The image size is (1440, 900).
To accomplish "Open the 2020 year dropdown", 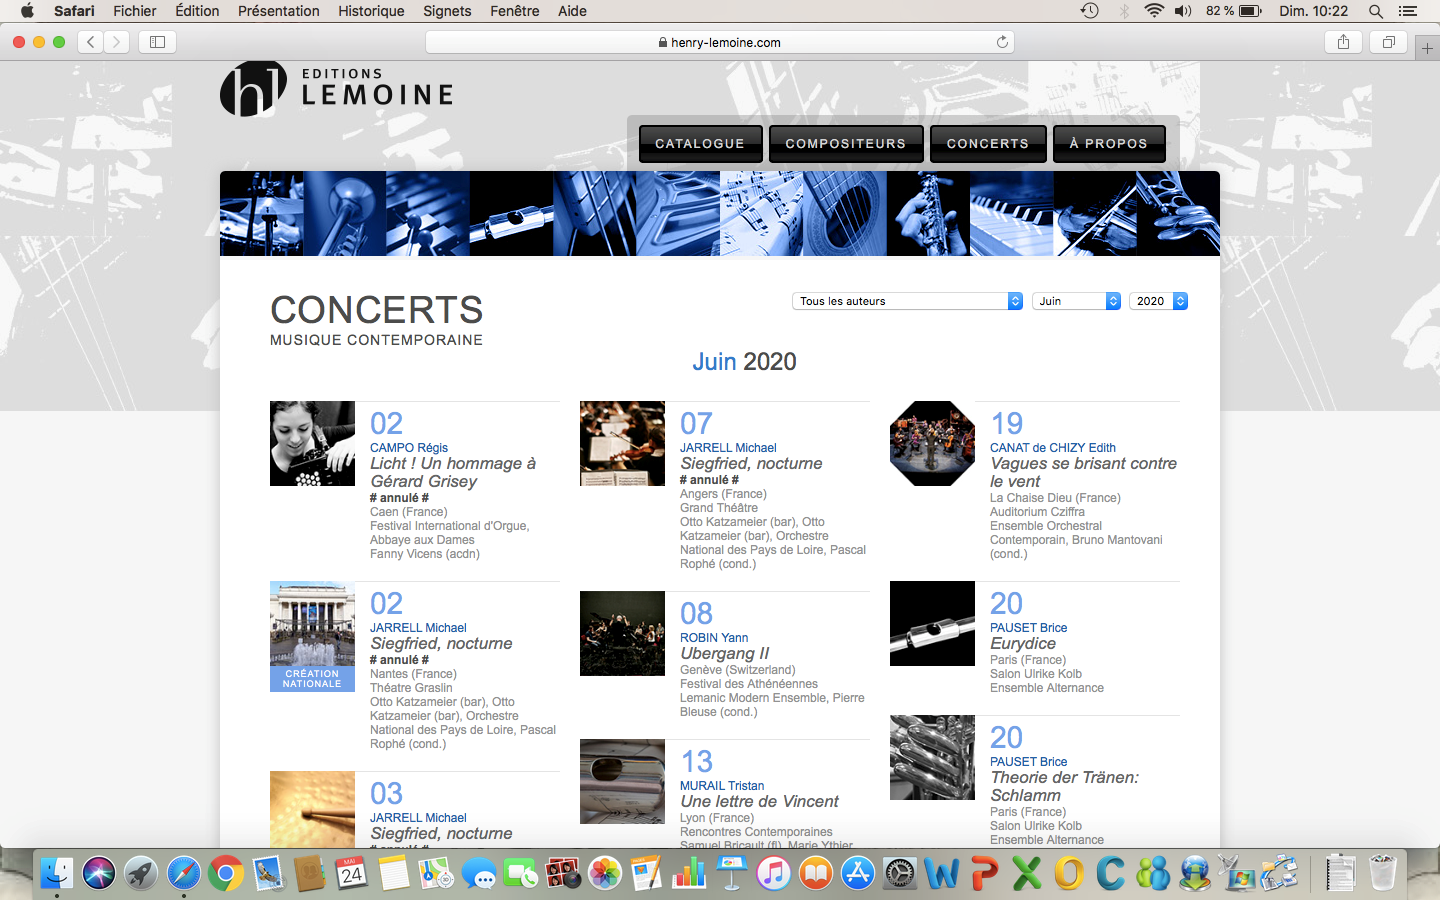I will coord(1158,301).
